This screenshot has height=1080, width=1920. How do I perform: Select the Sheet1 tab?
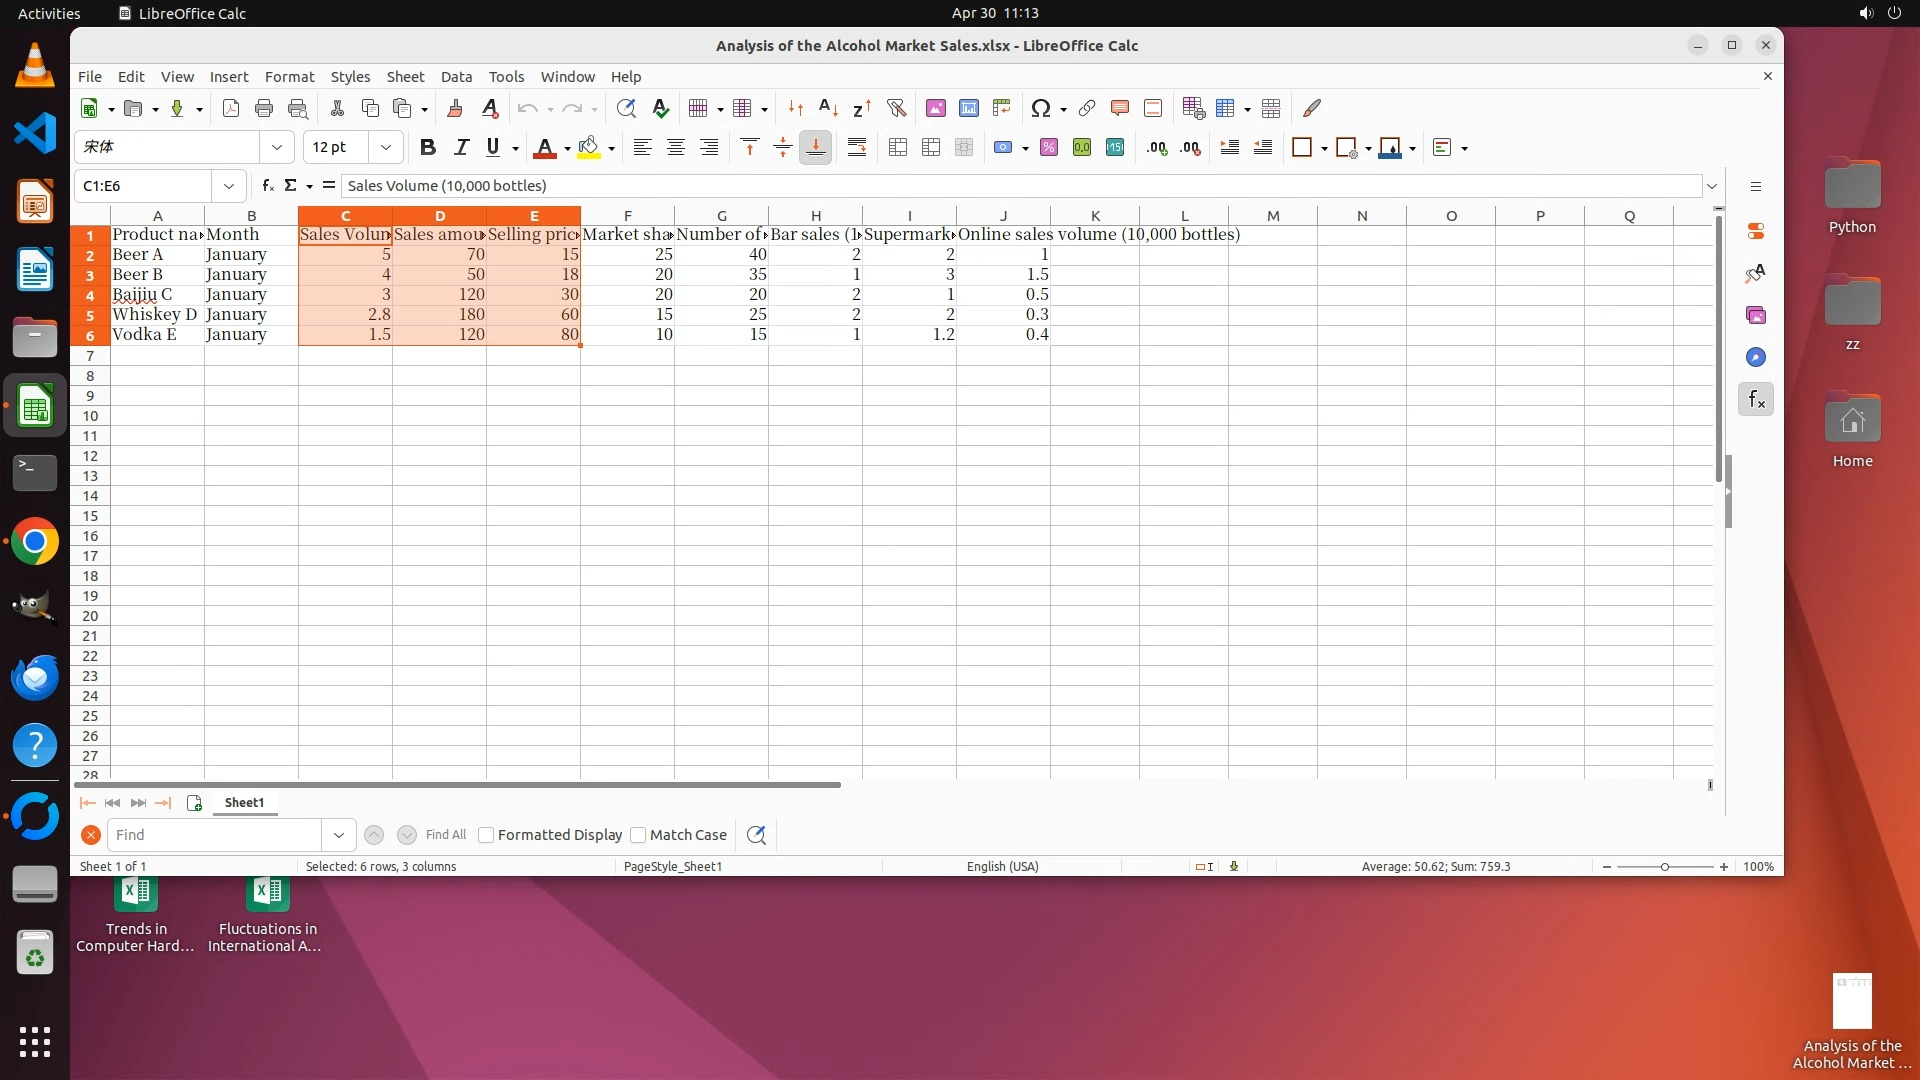click(x=244, y=803)
